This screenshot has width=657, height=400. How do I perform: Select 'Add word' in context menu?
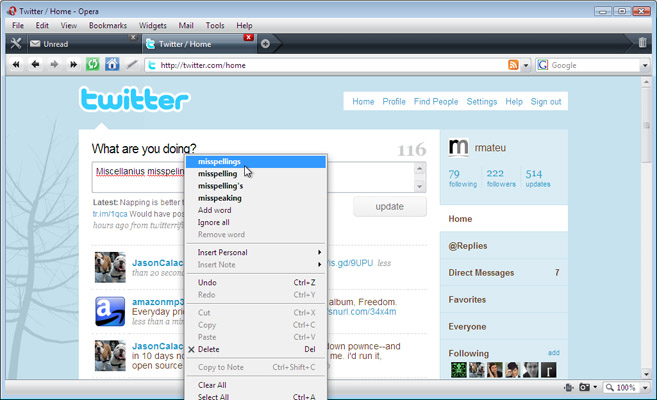pos(214,210)
